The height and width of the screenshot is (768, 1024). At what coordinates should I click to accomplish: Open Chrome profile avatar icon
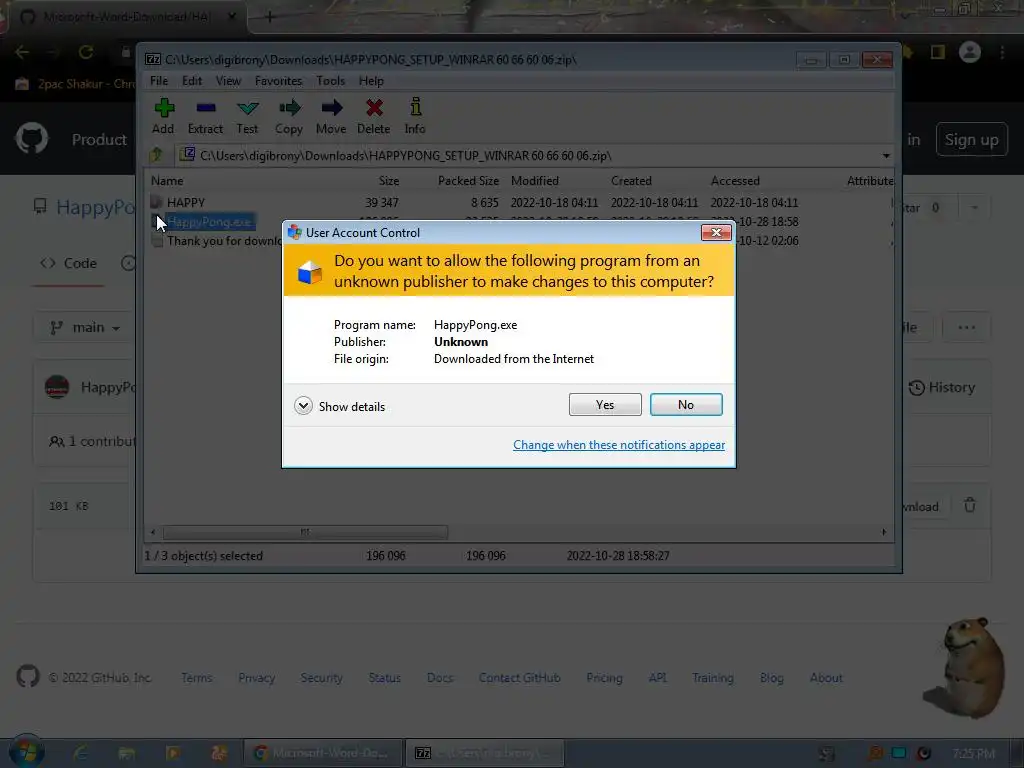[970, 52]
